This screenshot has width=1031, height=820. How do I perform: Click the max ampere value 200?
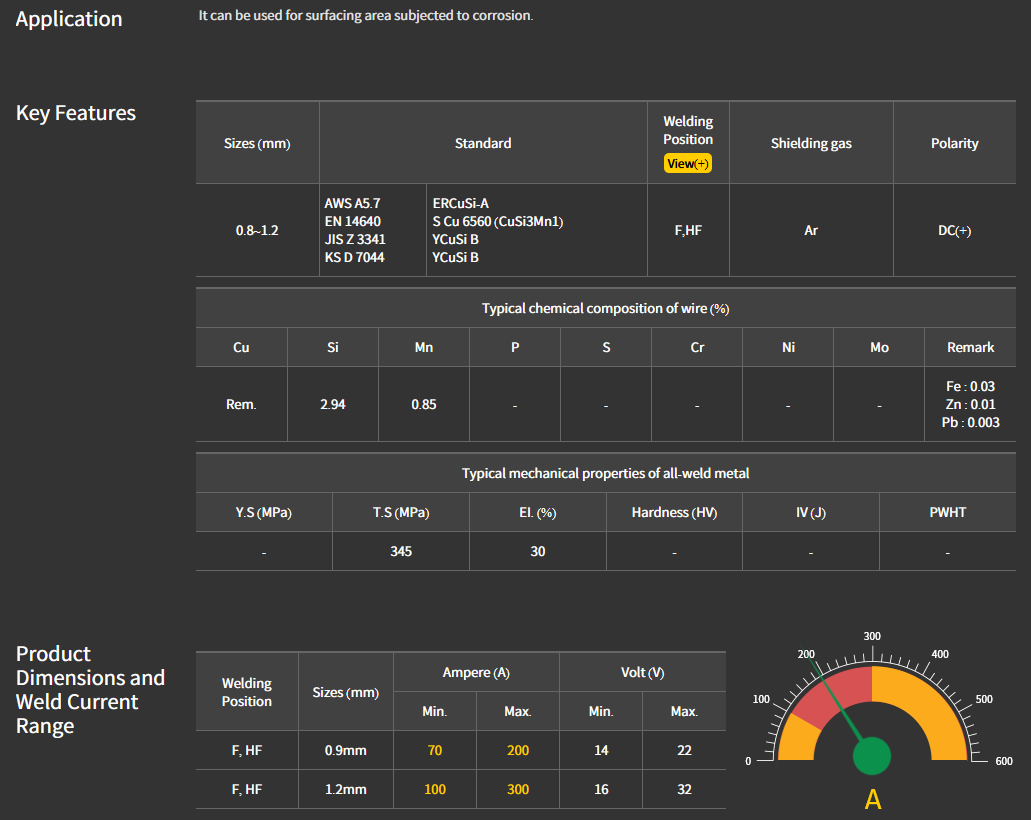coord(518,750)
